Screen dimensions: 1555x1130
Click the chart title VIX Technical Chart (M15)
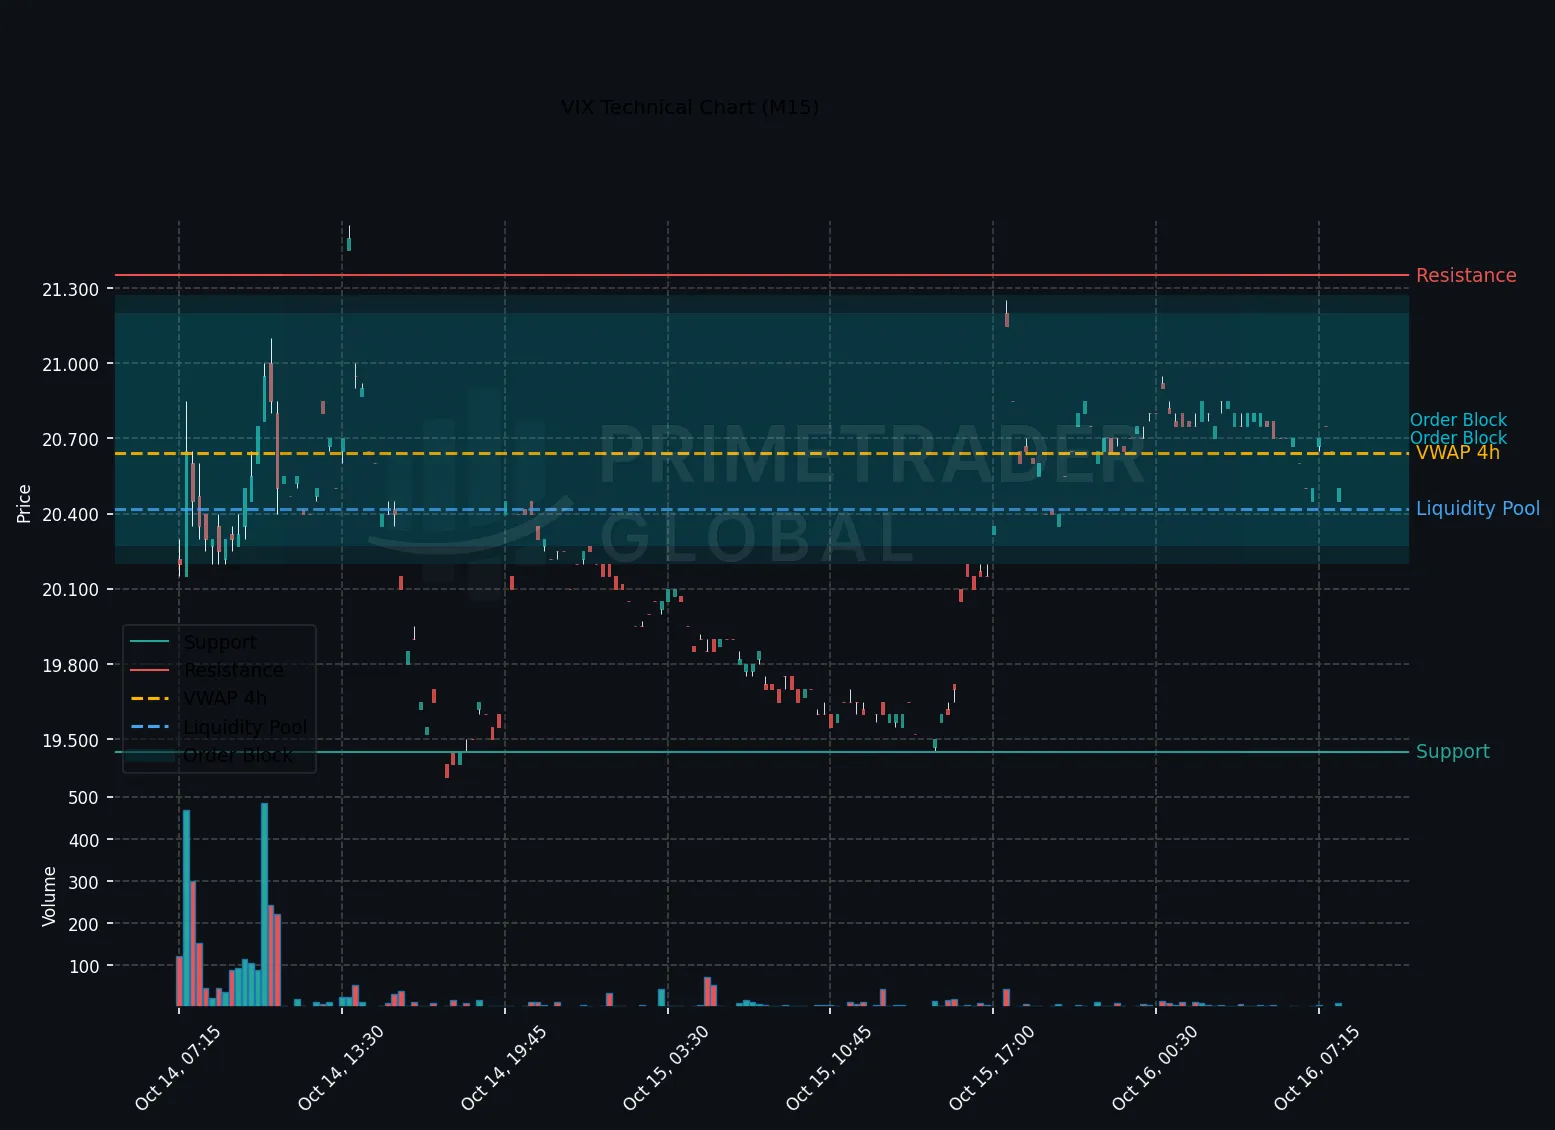[x=690, y=107]
